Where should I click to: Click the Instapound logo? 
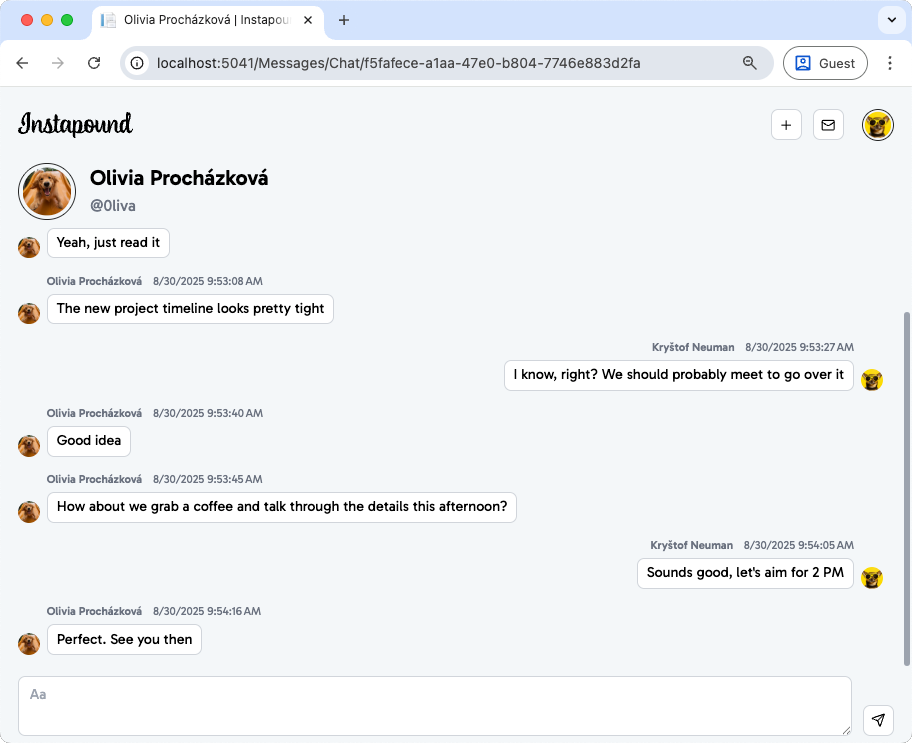(x=75, y=125)
